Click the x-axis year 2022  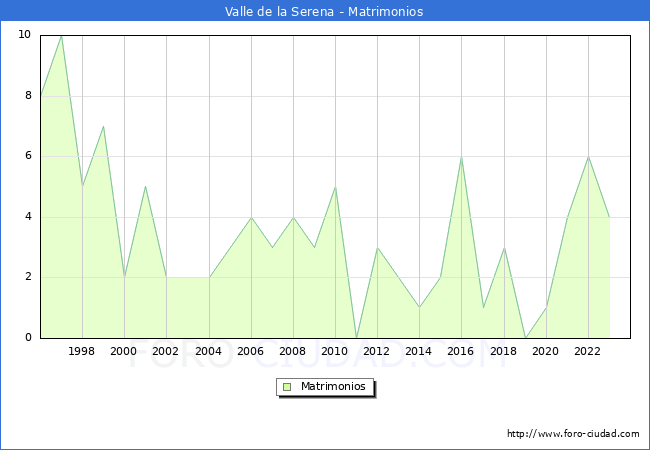point(587,351)
